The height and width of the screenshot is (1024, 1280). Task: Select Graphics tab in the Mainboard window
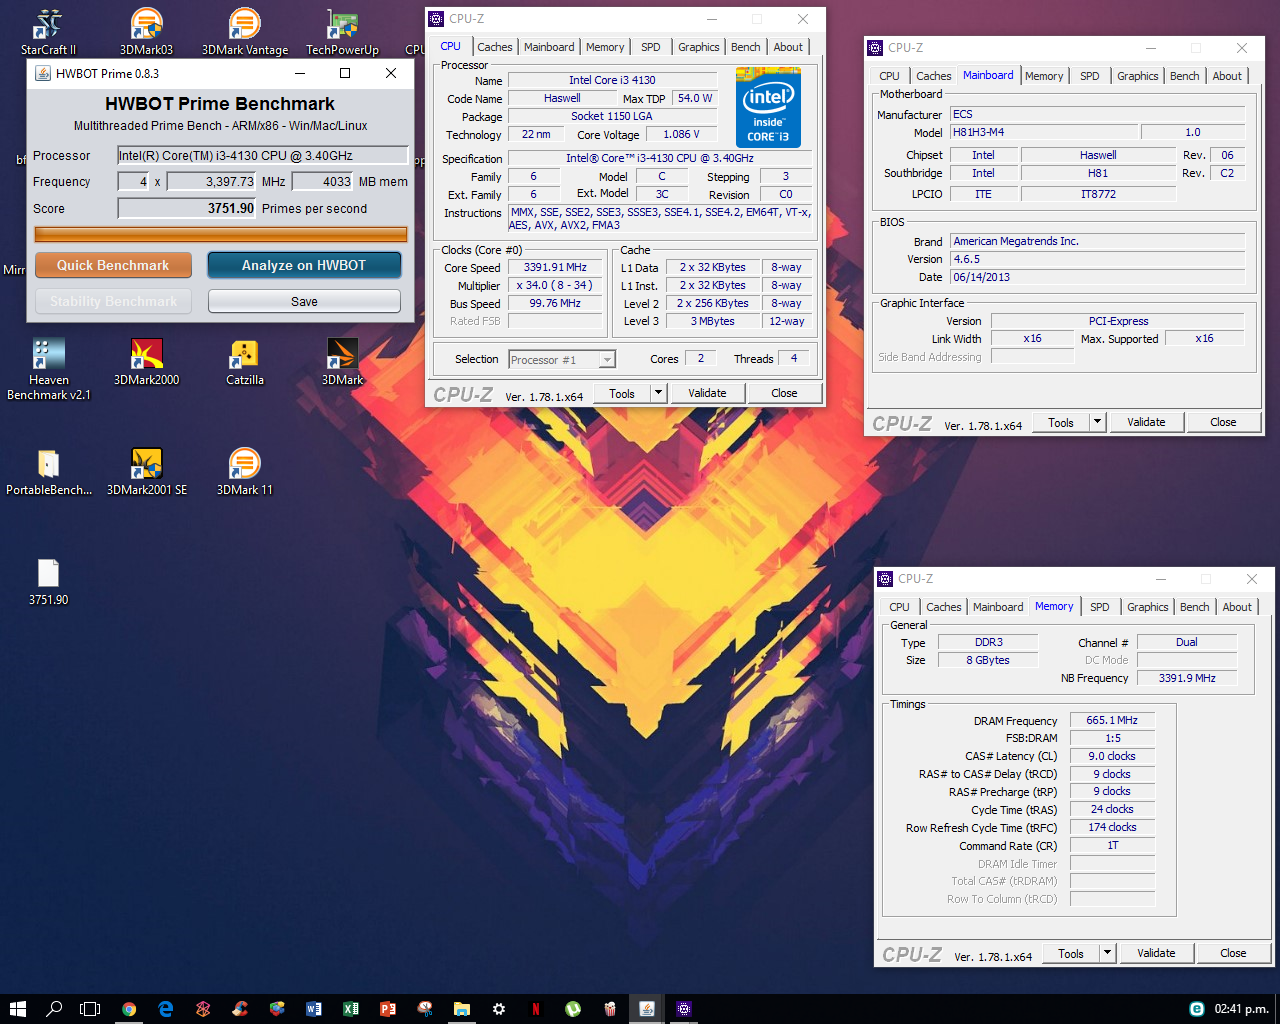pos(1137,76)
